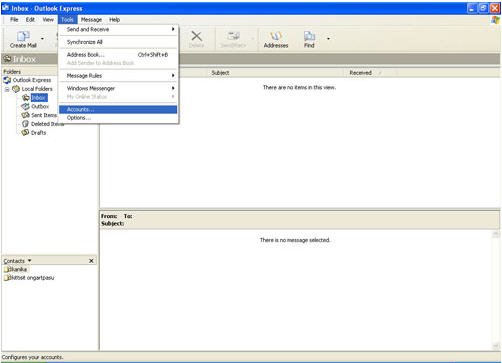This screenshot has height=363, width=502.
Task: Click the Find toolbar icon
Action: 309,39
